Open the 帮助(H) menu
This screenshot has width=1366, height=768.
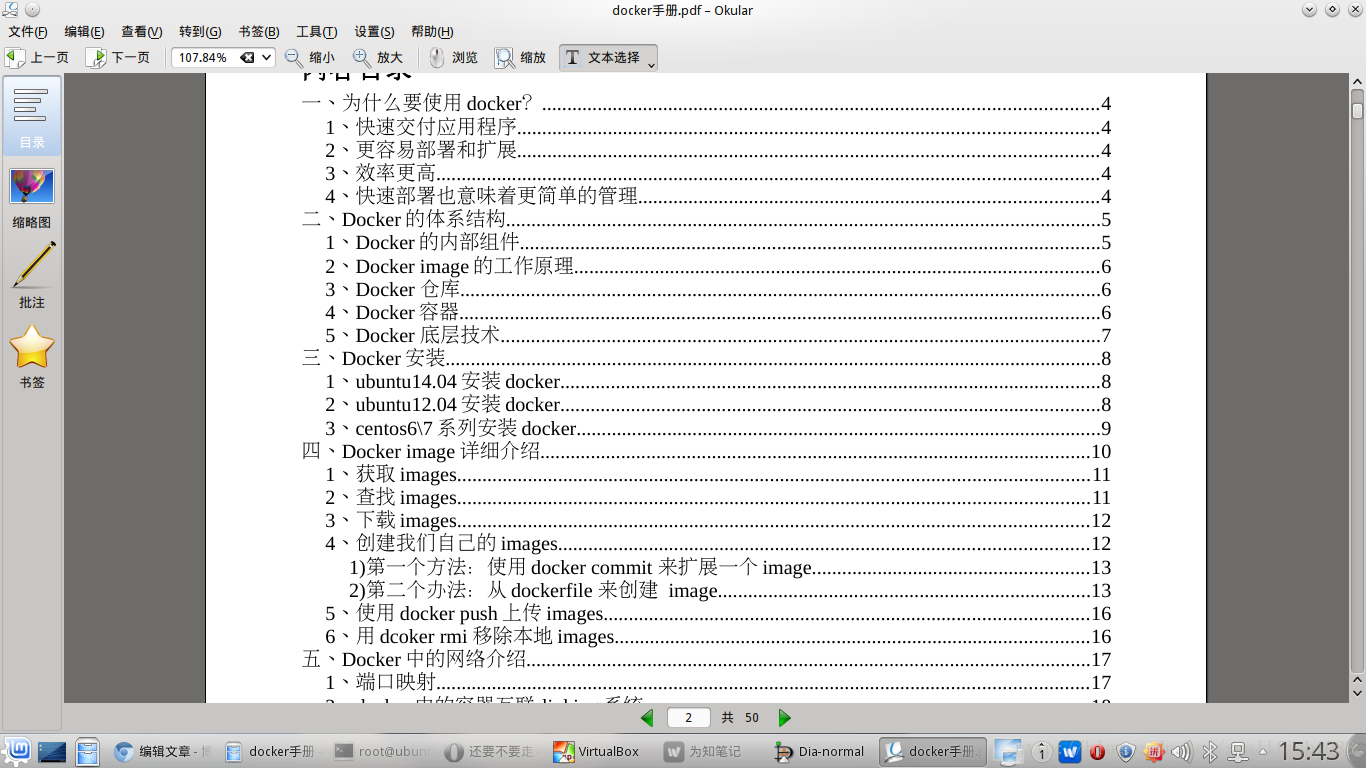coord(432,32)
